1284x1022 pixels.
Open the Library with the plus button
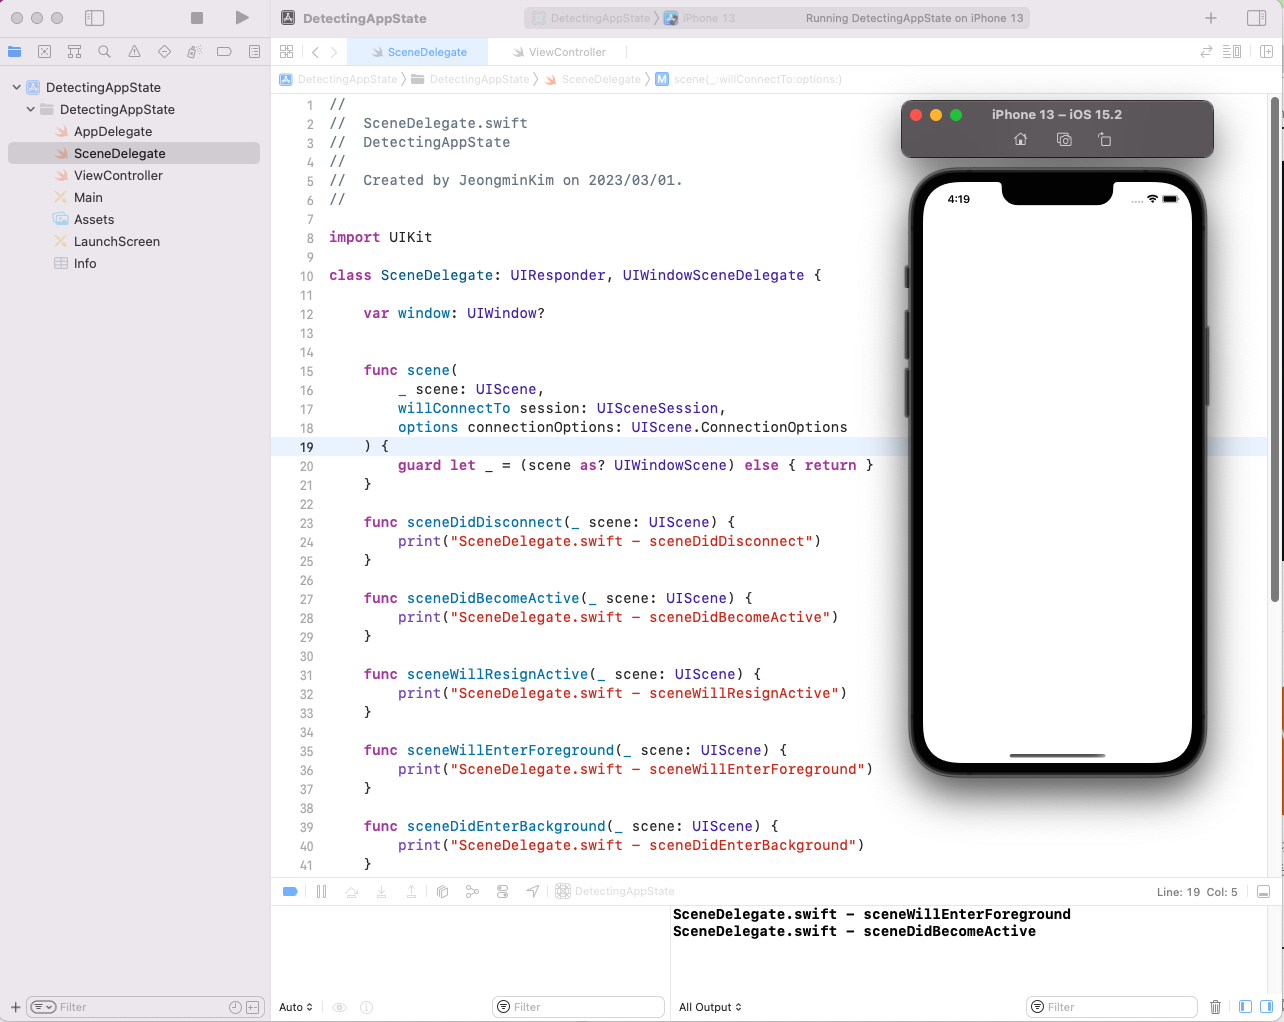point(1211,18)
